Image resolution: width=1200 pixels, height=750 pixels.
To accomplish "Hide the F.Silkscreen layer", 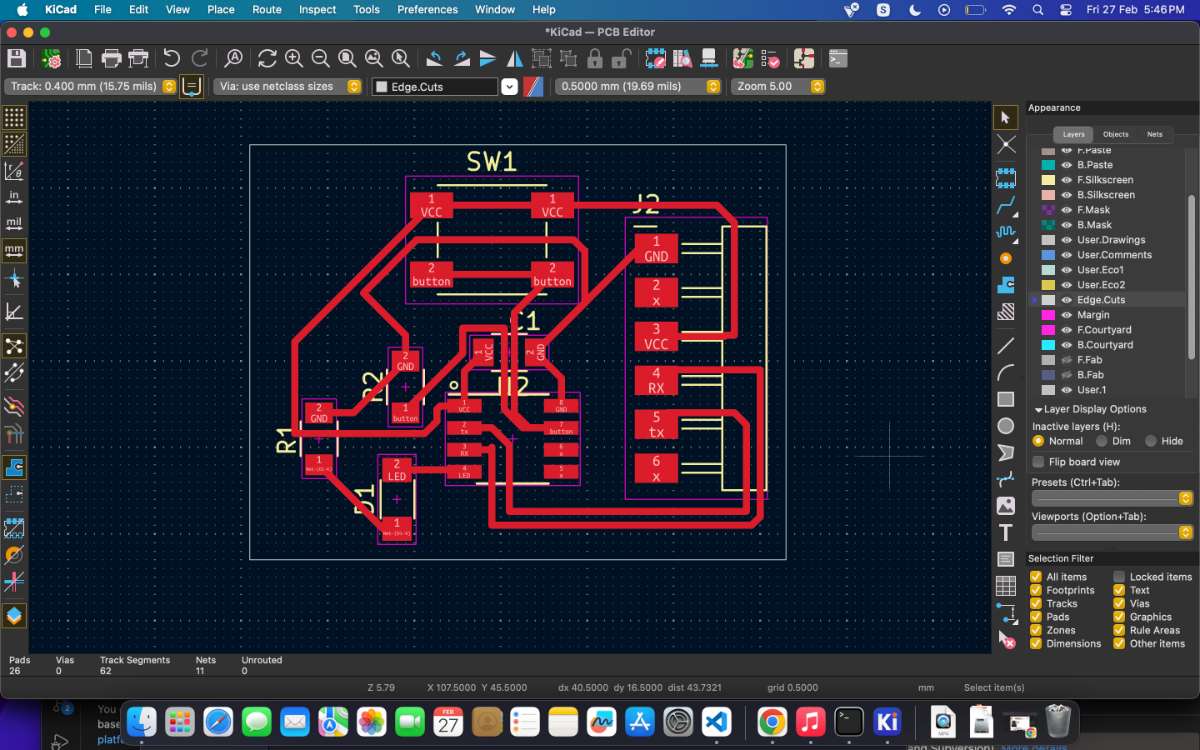I will [1066, 180].
